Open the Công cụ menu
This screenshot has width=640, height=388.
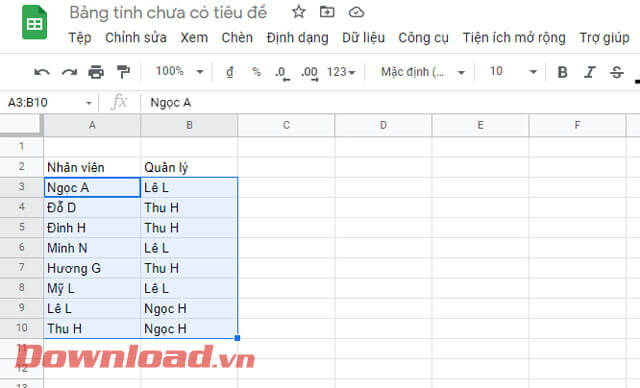tap(423, 38)
